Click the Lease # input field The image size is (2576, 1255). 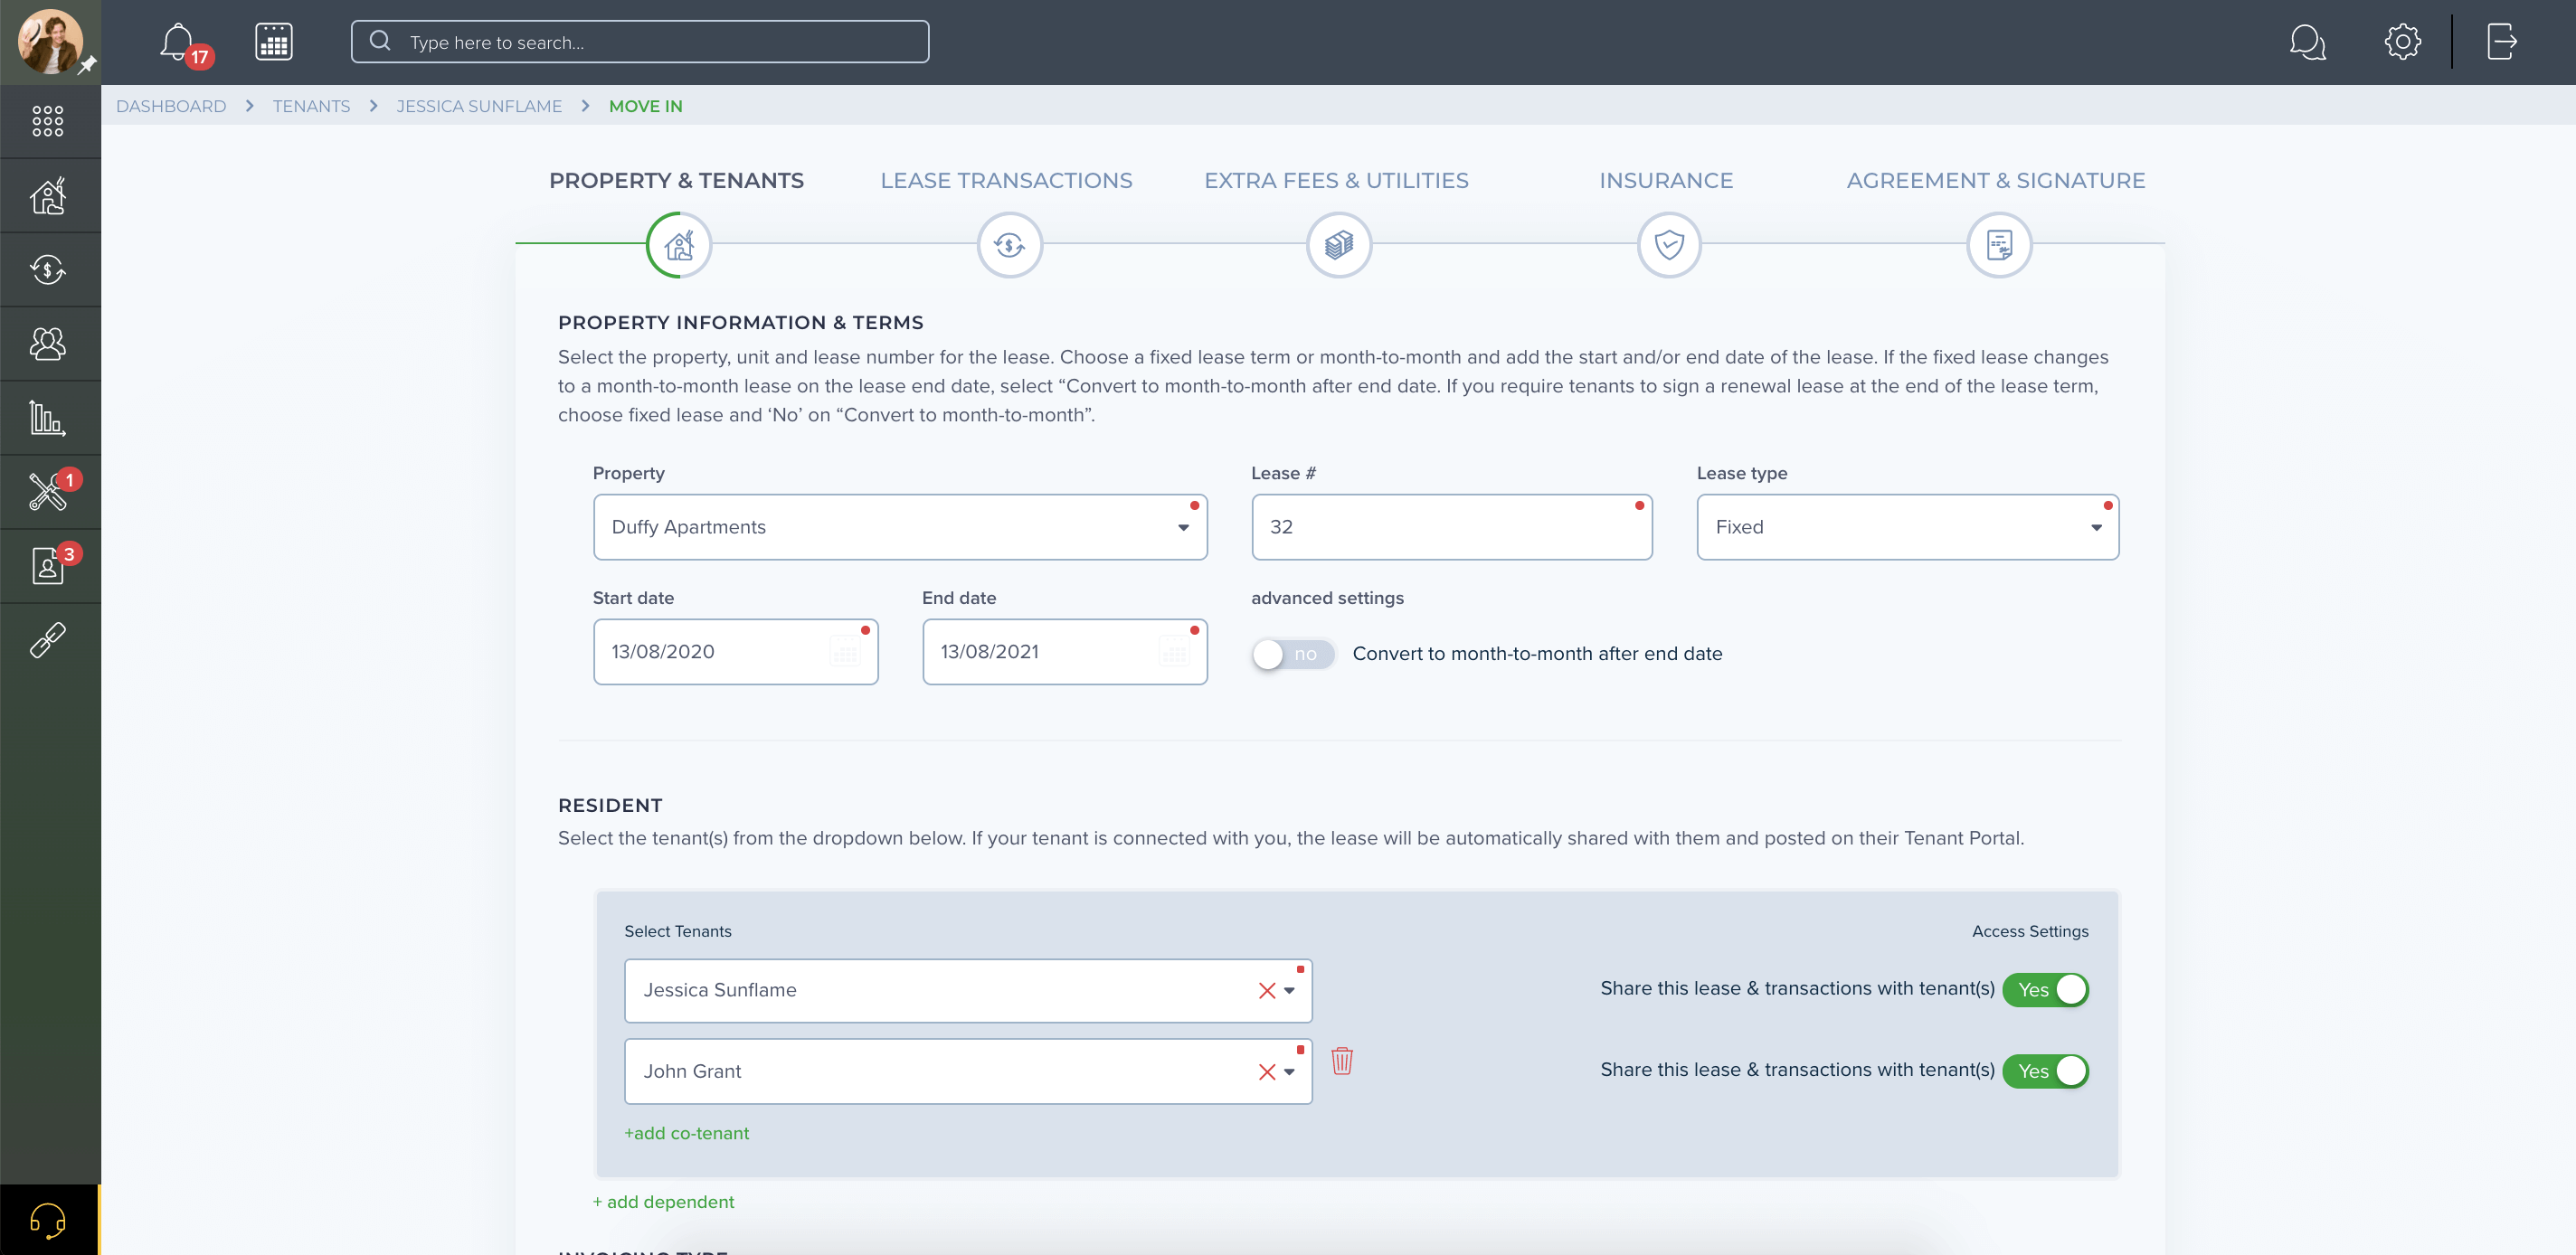click(x=1451, y=527)
